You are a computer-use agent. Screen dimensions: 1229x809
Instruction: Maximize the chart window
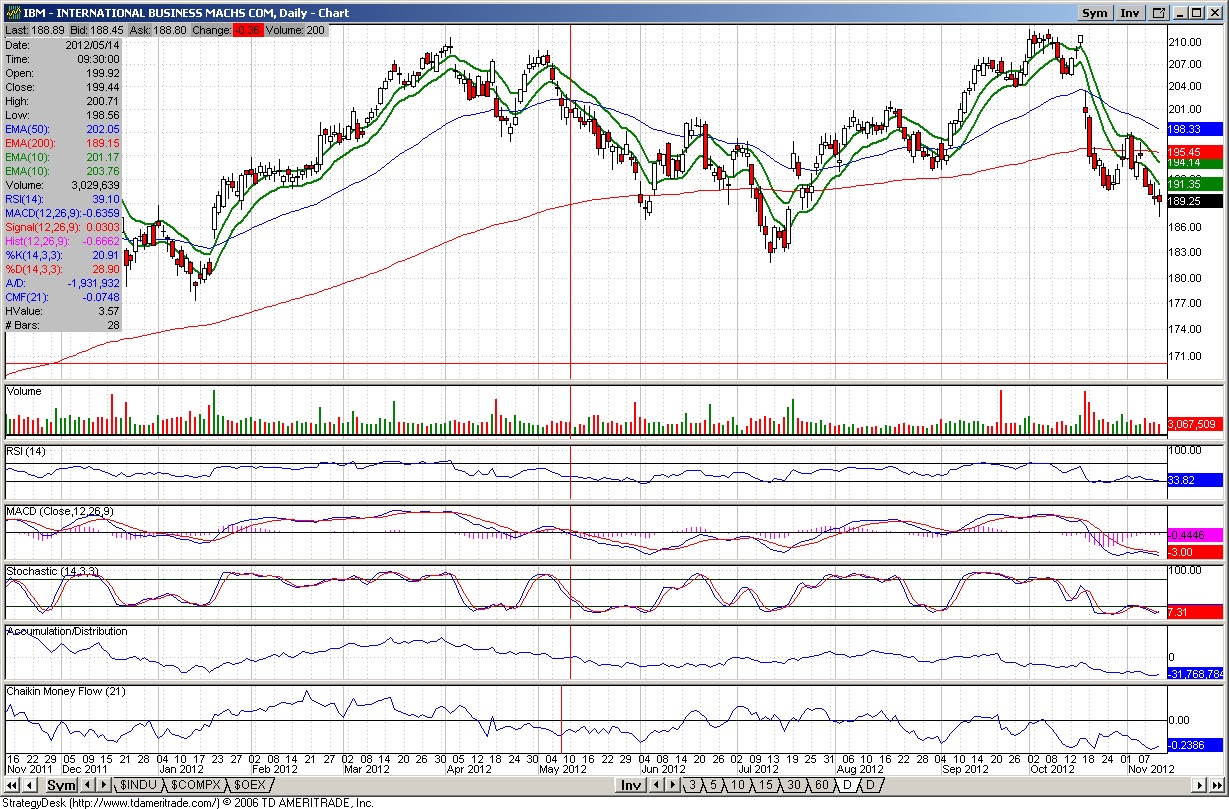[1197, 13]
